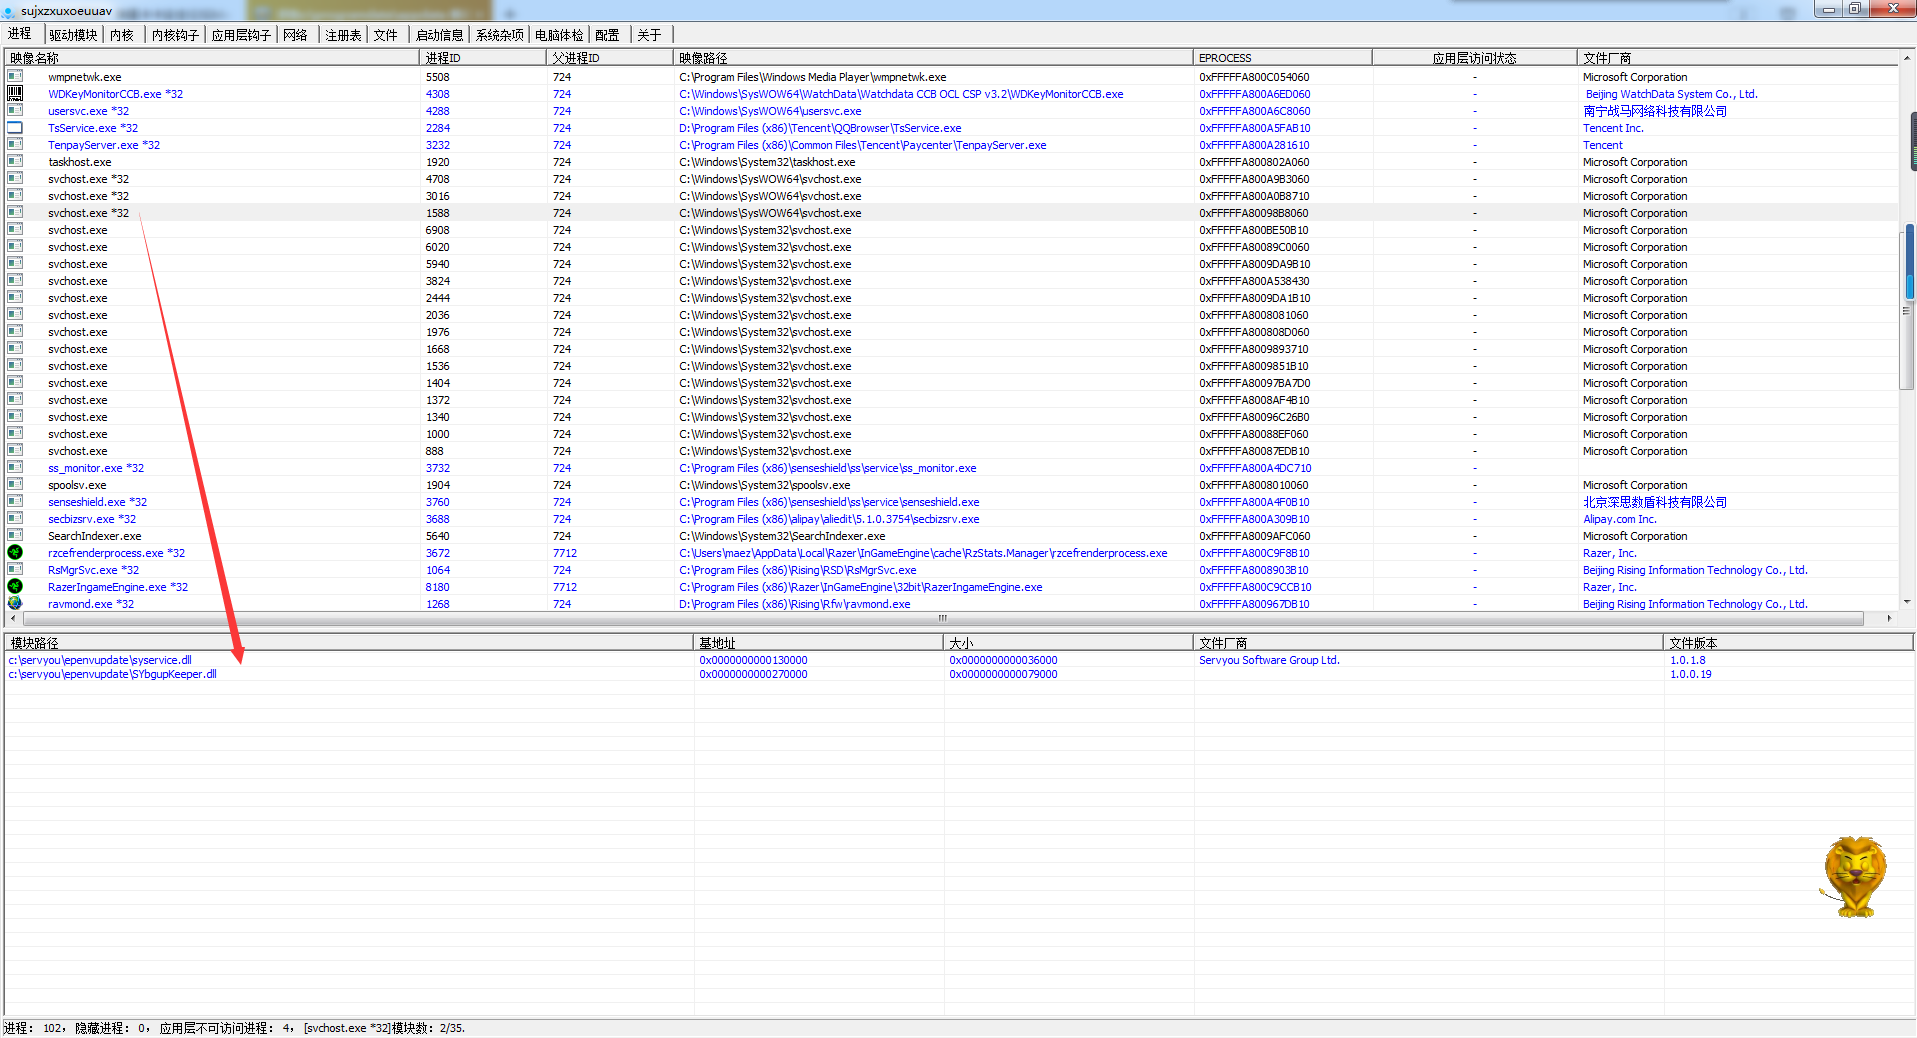The height and width of the screenshot is (1038, 1917).
Task: Switch to the 应用层钩子 tab
Action: tap(241, 35)
